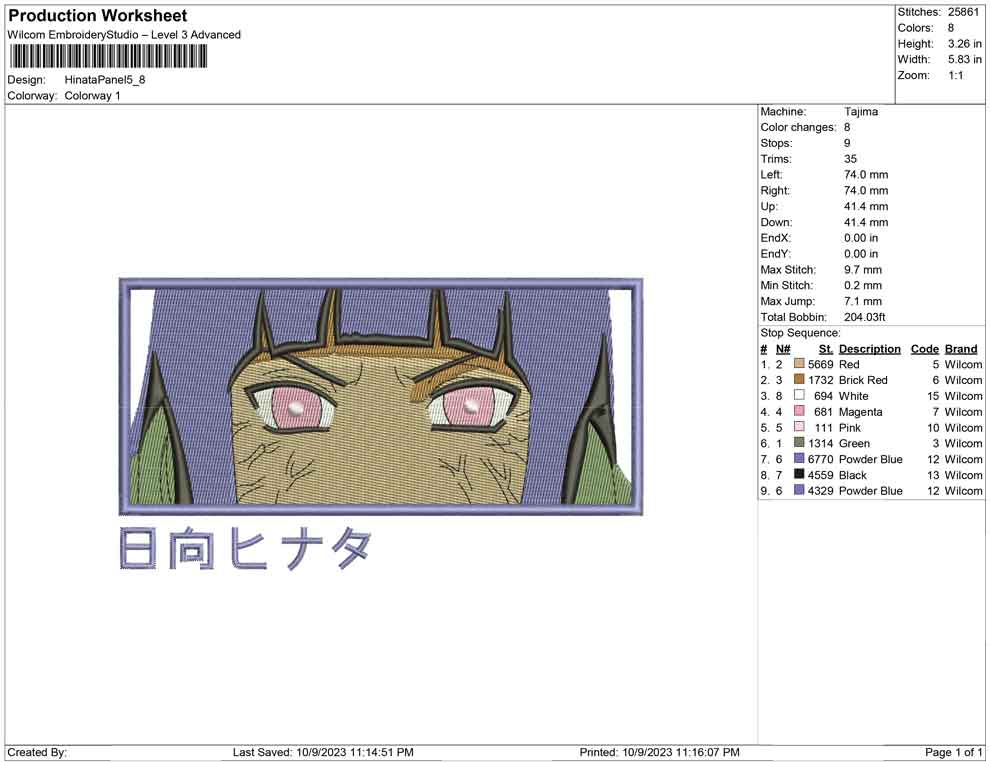Image resolution: width=990 pixels, height=762 pixels.
Task: Click the min stitch value '0.2 mm'
Action: [863, 285]
